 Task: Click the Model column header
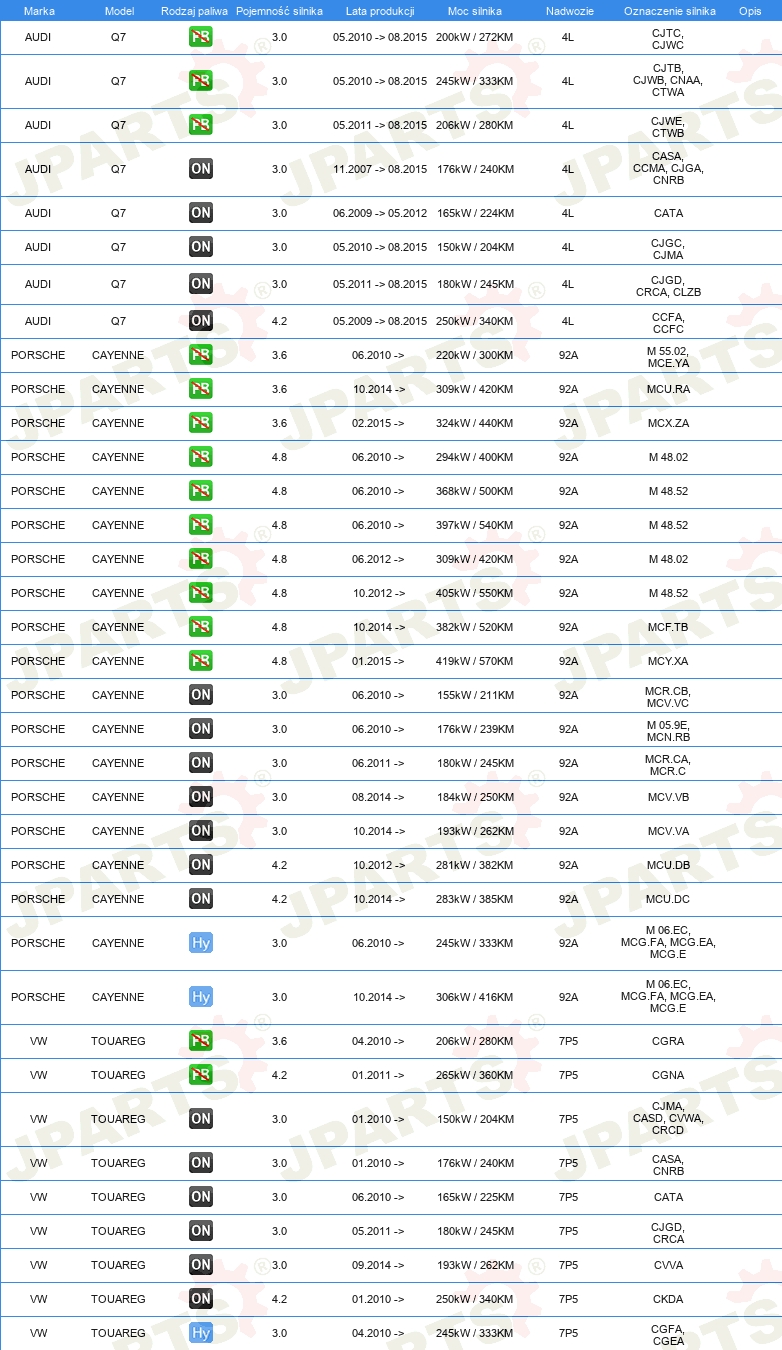coord(119,10)
